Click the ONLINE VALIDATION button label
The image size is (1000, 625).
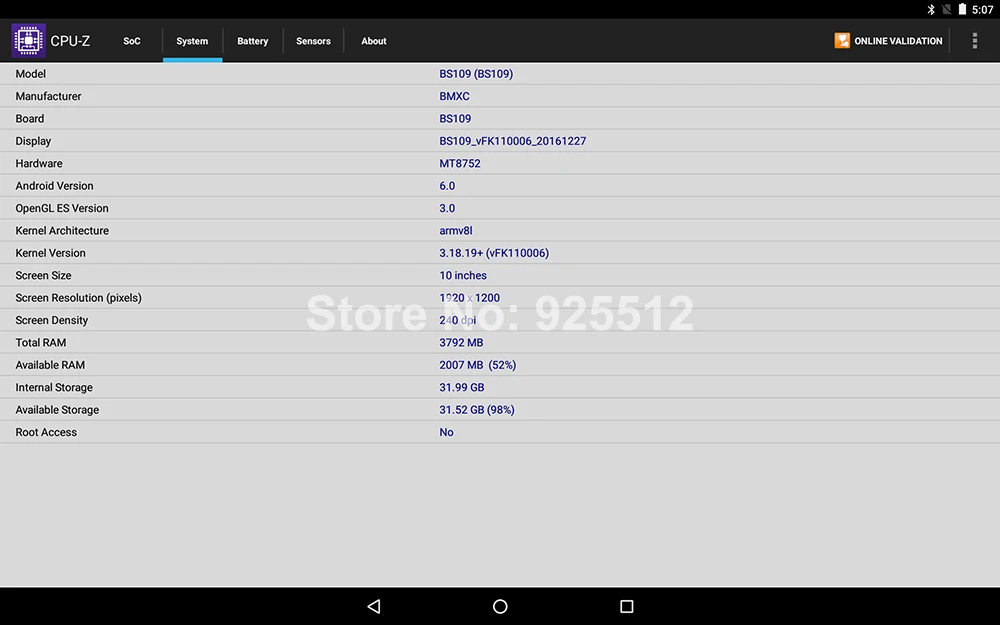click(x=898, y=41)
